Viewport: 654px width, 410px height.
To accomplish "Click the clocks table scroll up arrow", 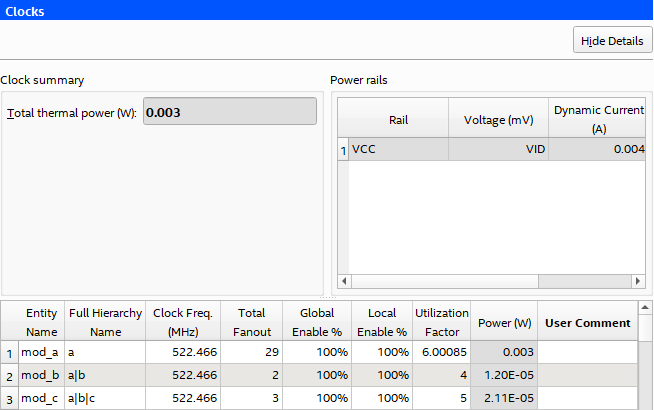I will click(x=646, y=308).
